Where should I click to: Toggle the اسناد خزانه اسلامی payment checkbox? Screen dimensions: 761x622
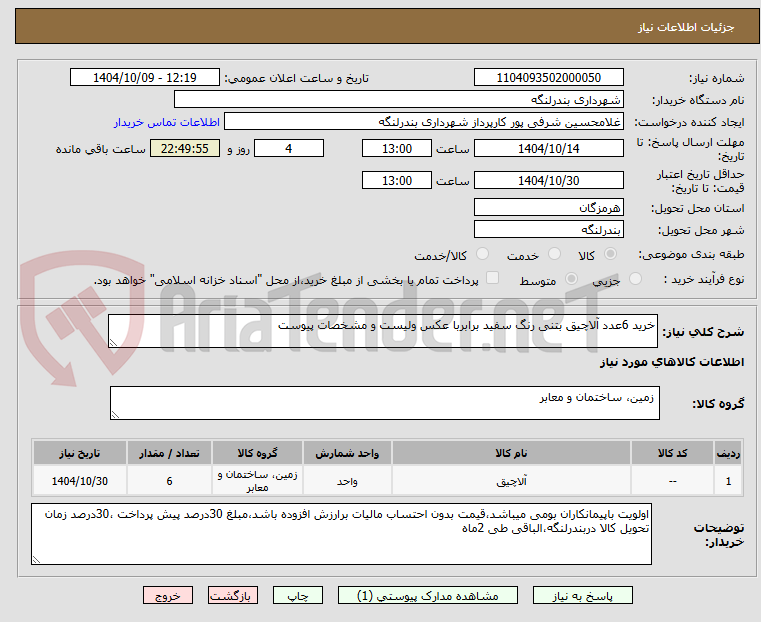click(x=492, y=278)
